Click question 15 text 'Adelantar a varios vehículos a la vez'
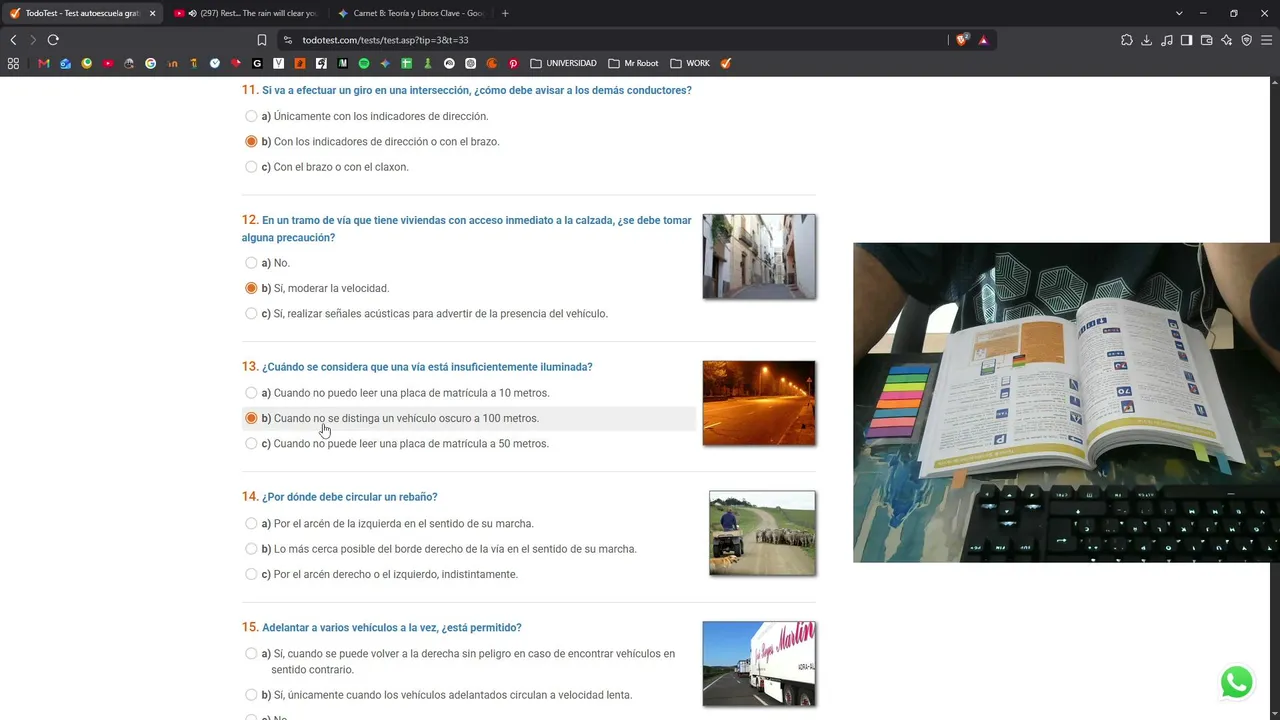1280x720 pixels. coord(392,628)
